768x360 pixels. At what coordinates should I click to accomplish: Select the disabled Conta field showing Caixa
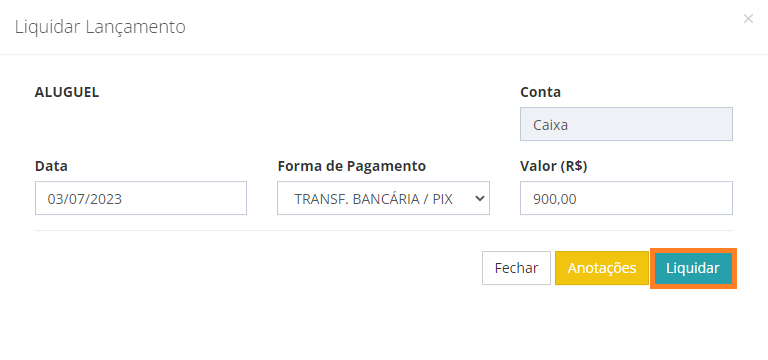626,124
